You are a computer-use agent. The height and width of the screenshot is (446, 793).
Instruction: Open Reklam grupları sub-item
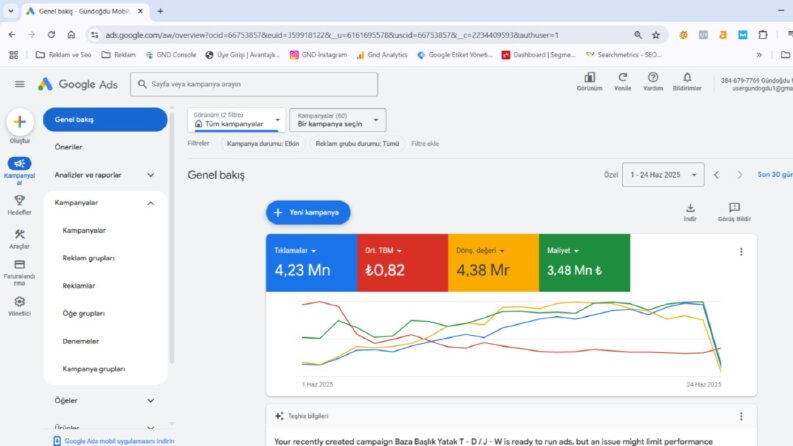(89, 258)
